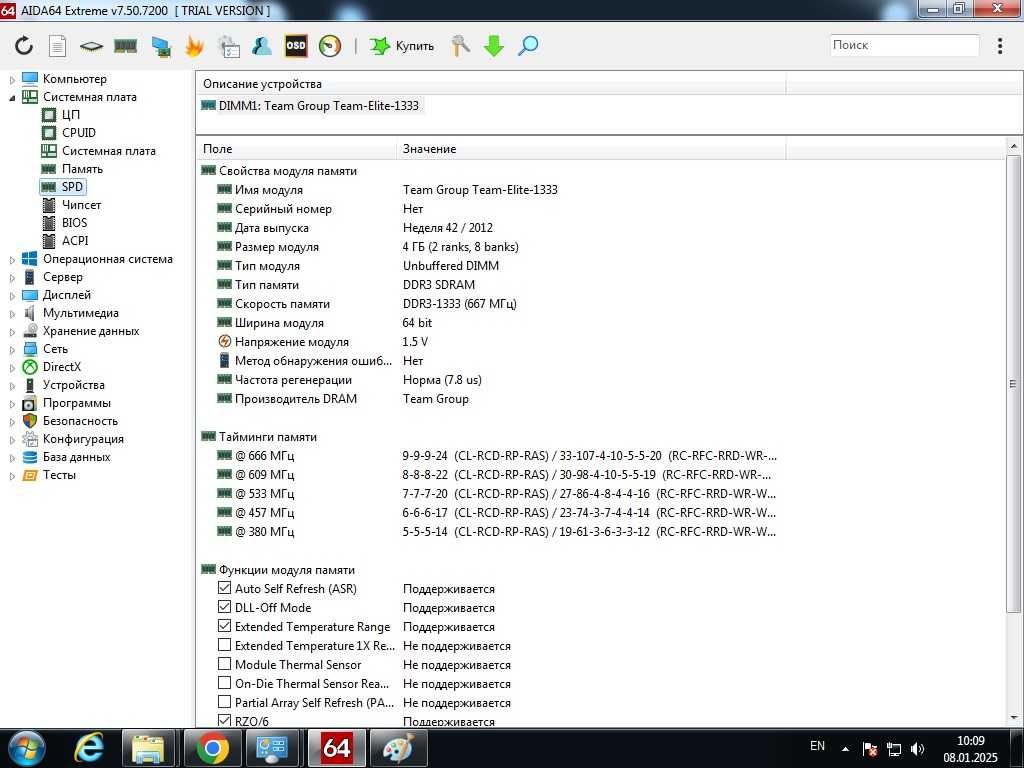The image size is (1024, 768).
Task: Open Чипсет in the sidebar
Action: tap(81, 205)
